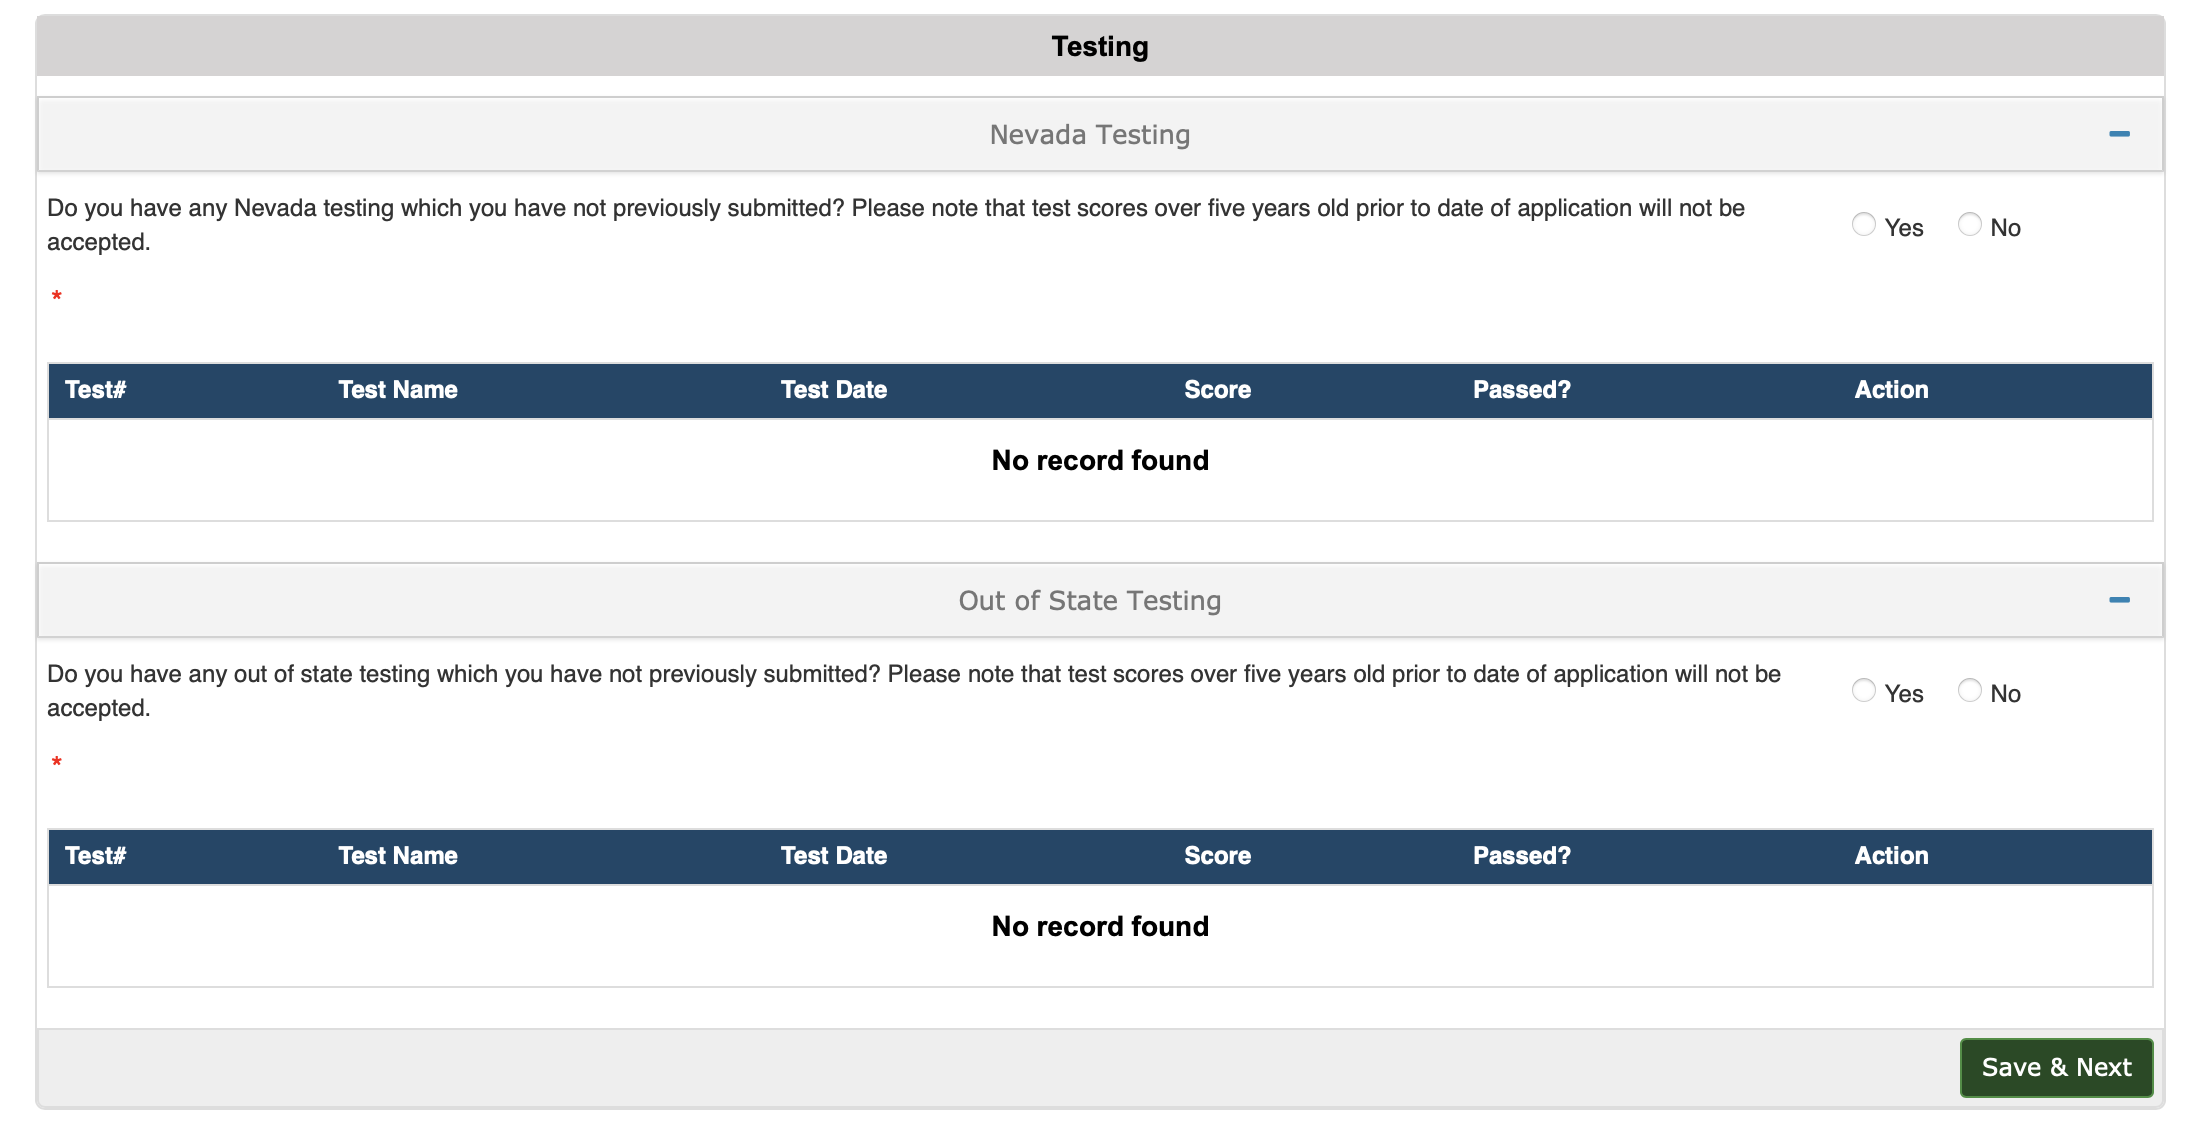Click the Test Date header in out of state table
The image size is (2198, 1126).
point(834,856)
